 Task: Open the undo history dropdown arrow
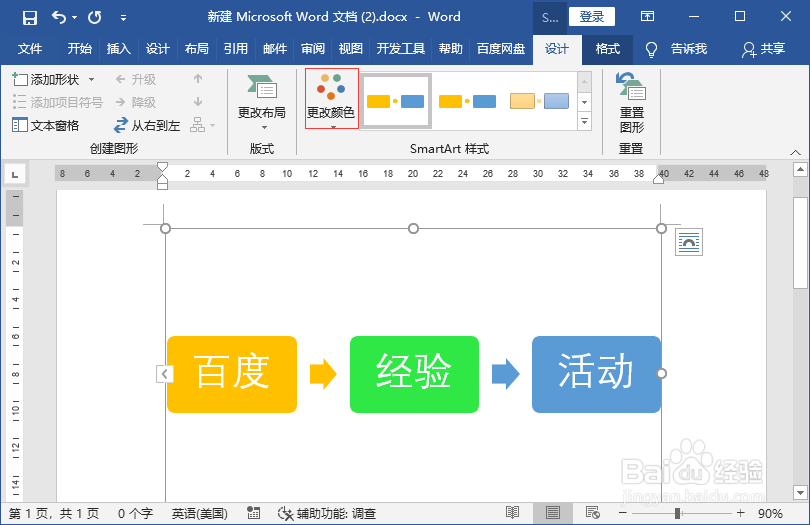pyautogui.click(x=75, y=18)
